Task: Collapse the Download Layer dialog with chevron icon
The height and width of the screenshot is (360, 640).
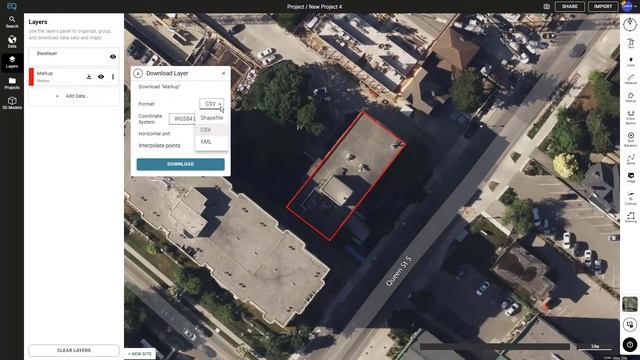Action: [x=138, y=73]
